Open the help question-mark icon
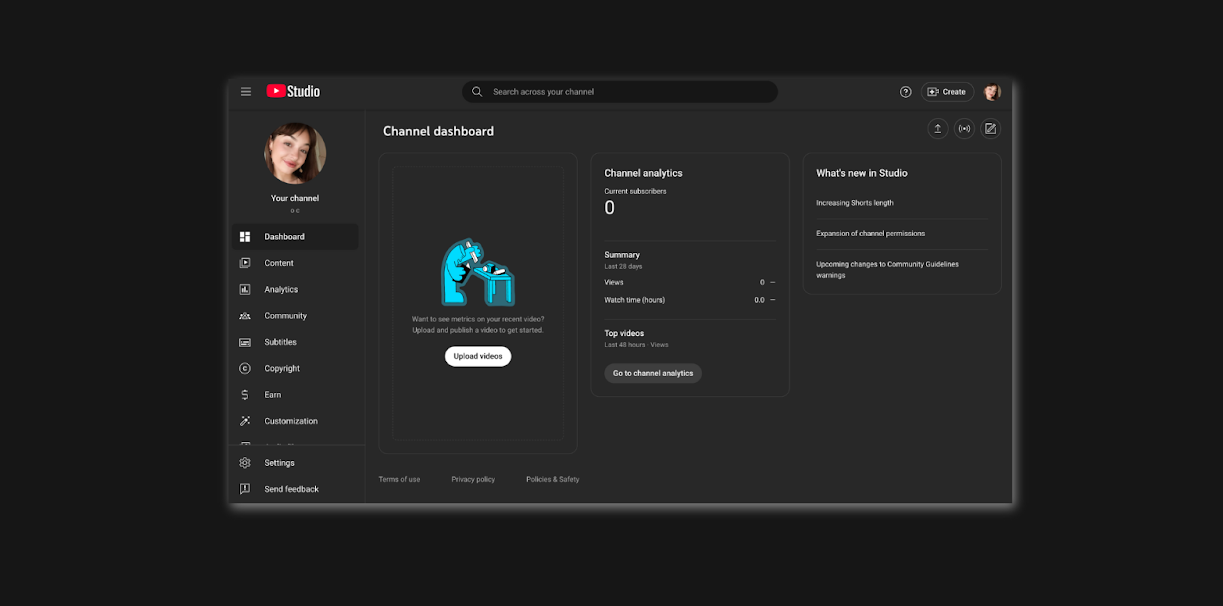 click(905, 91)
